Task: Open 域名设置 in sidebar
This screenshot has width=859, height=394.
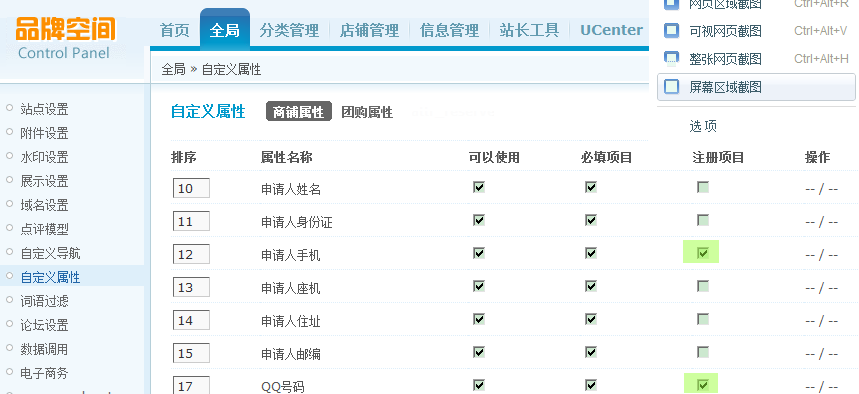Action: 44,205
